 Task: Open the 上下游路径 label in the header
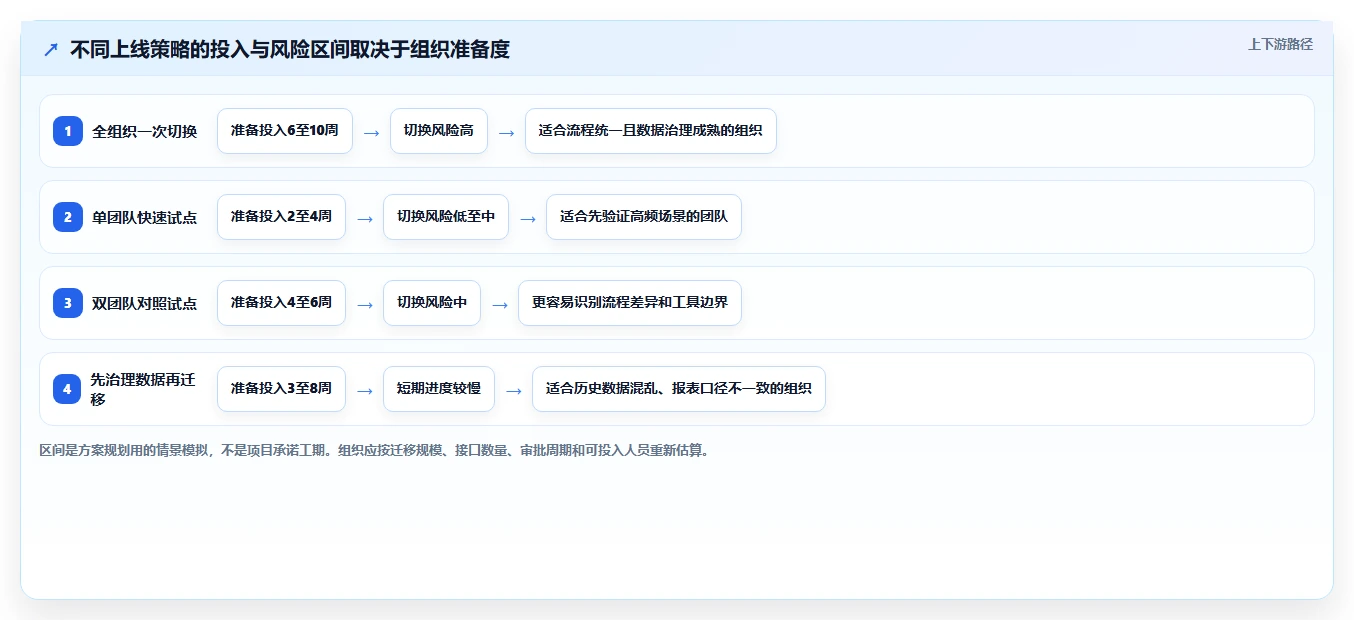tap(1280, 44)
